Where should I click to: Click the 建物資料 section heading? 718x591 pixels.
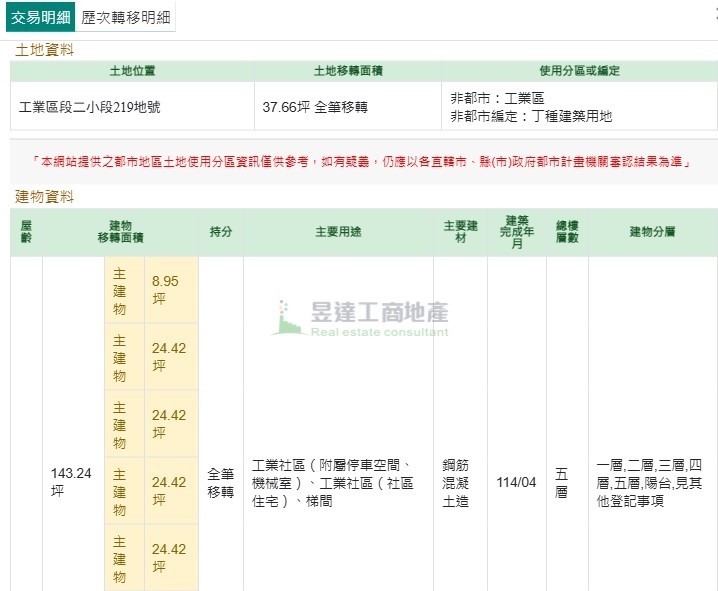[44, 196]
